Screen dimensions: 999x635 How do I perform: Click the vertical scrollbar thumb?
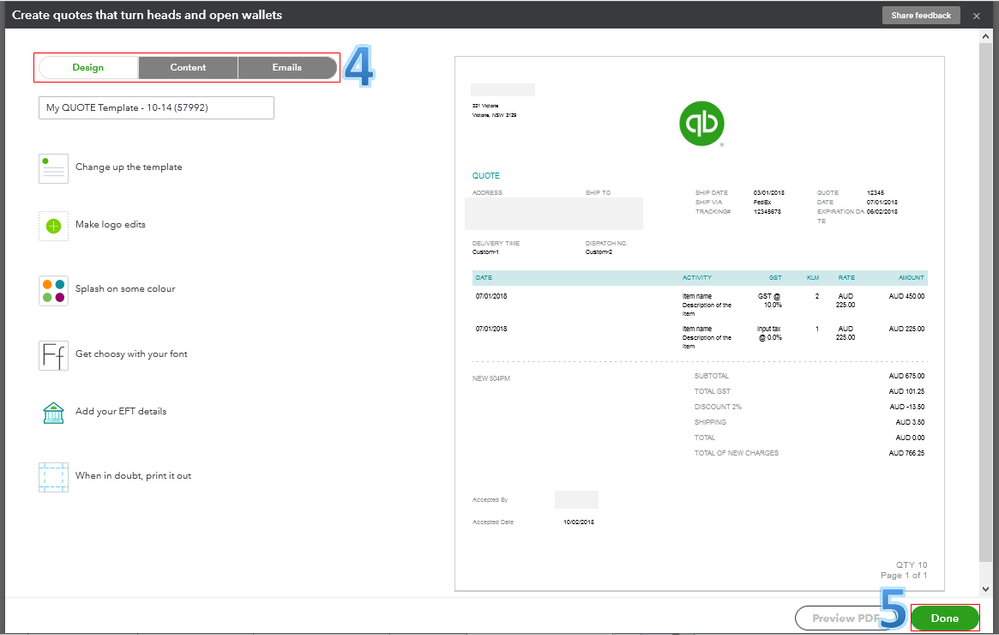(x=986, y=303)
